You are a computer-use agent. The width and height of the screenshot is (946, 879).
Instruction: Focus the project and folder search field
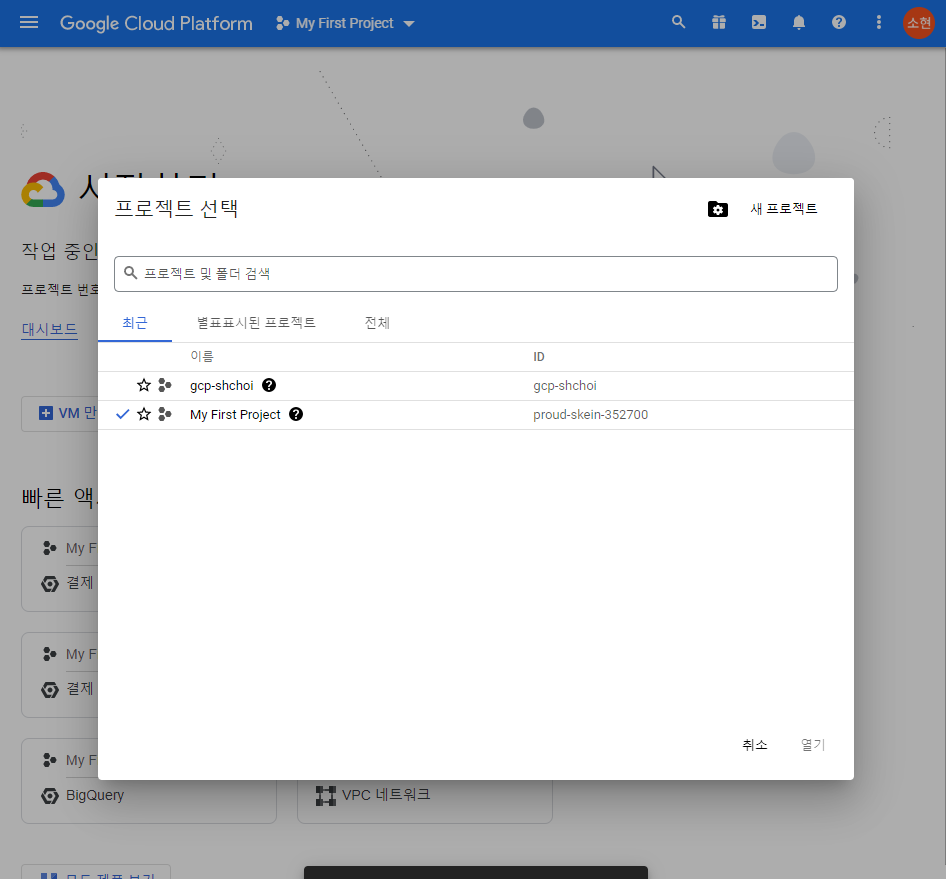point(476,274)
